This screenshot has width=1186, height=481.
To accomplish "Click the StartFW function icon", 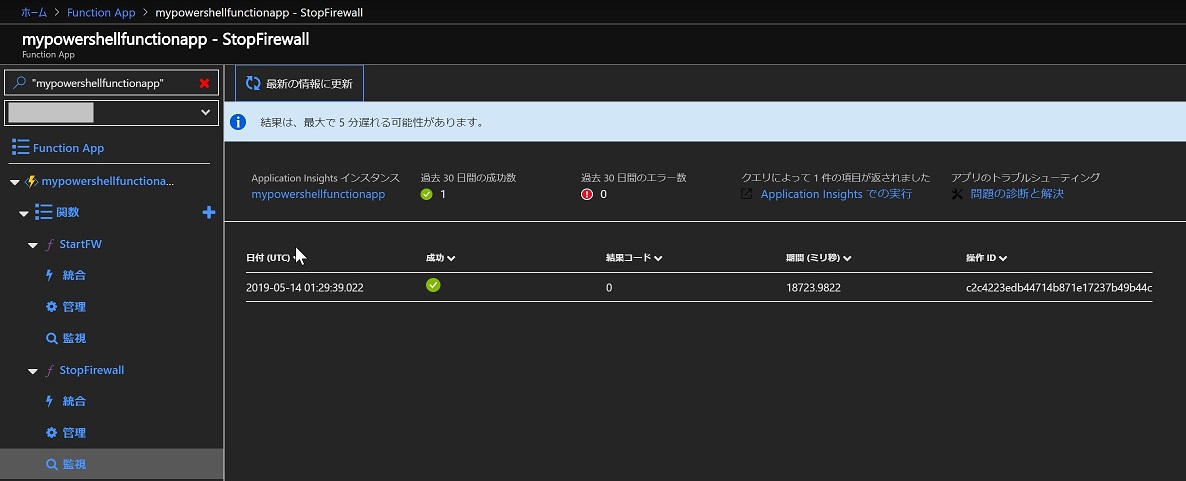I will tap(50, 244).
